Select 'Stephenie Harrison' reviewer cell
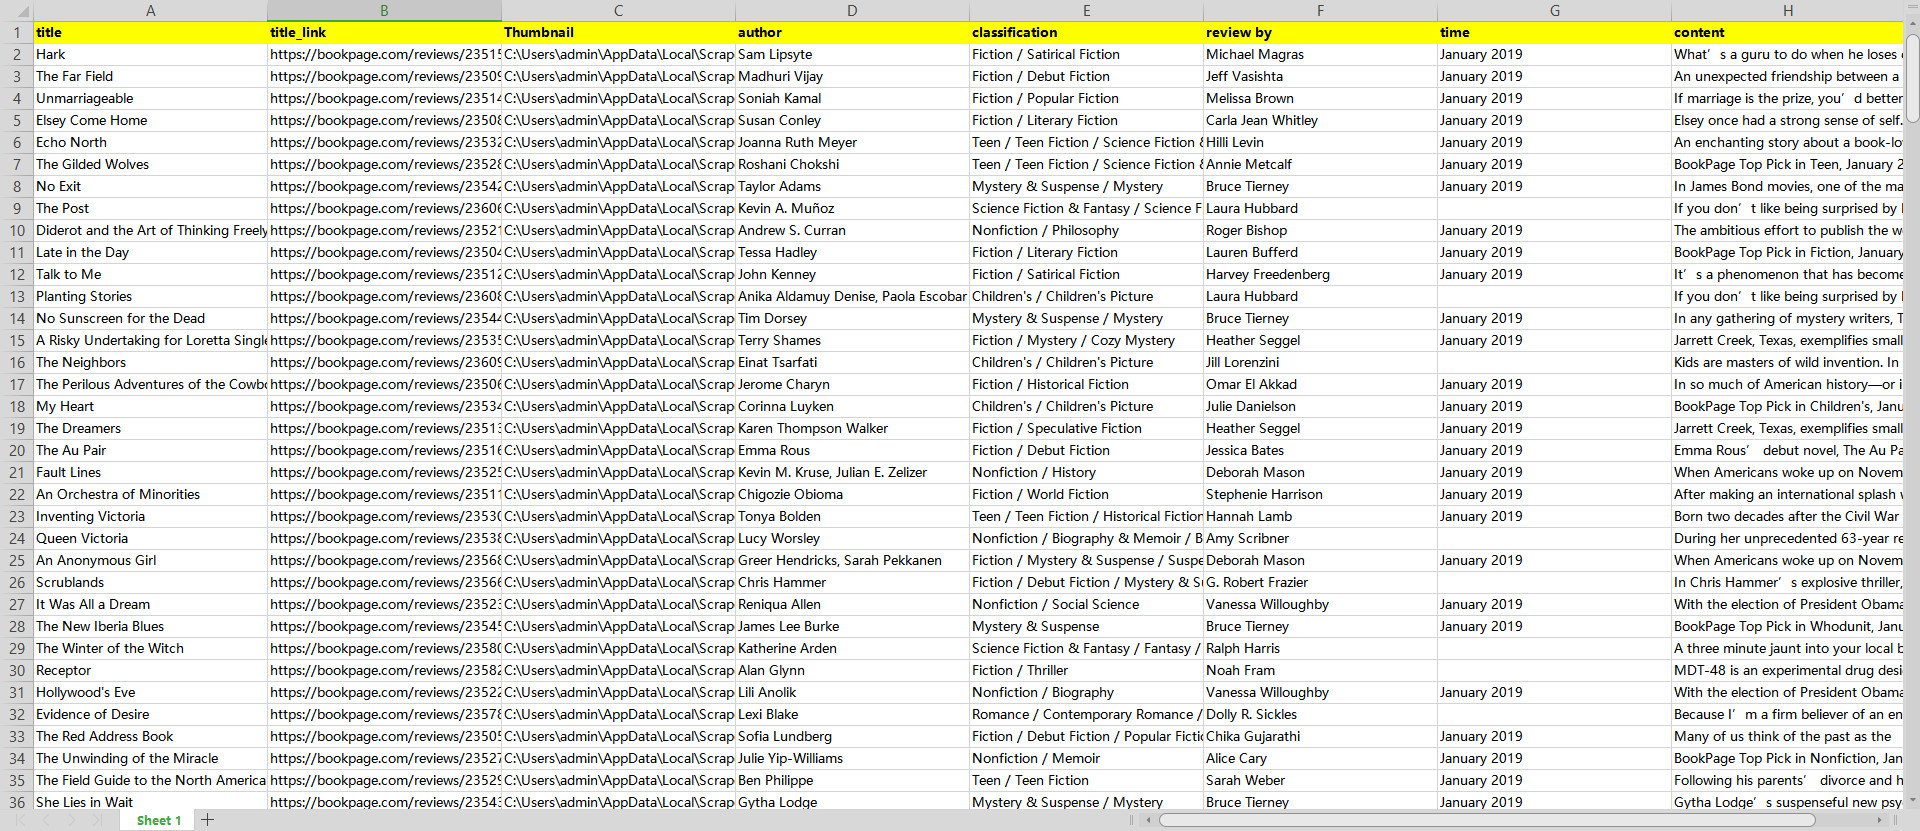Screen dimensions: 1920x831 (x=1321, y=494)
